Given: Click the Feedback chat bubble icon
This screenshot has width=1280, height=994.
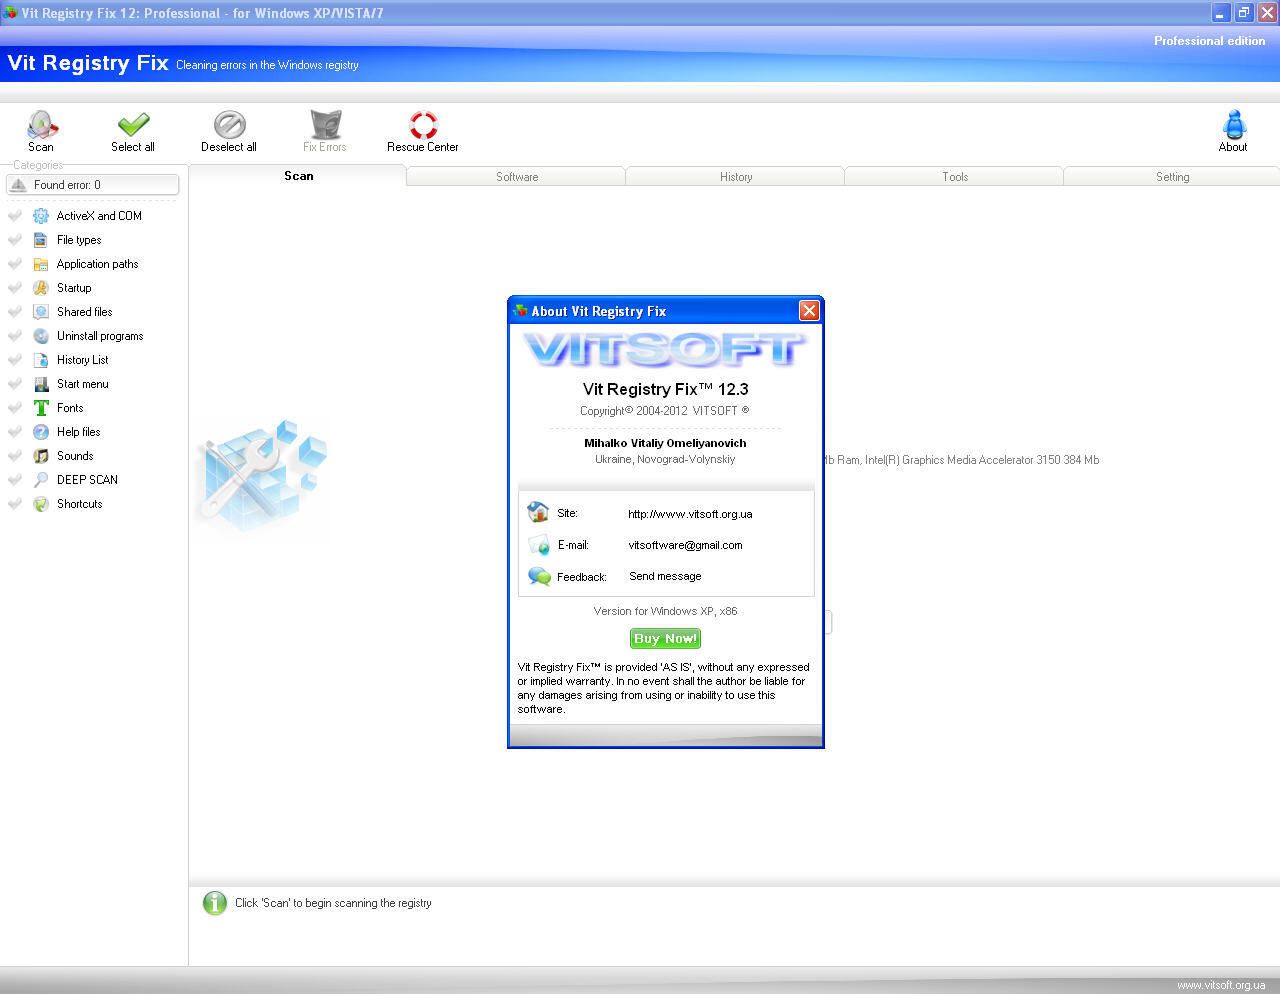Looking at the screenshot, I should tap(539, 576).
